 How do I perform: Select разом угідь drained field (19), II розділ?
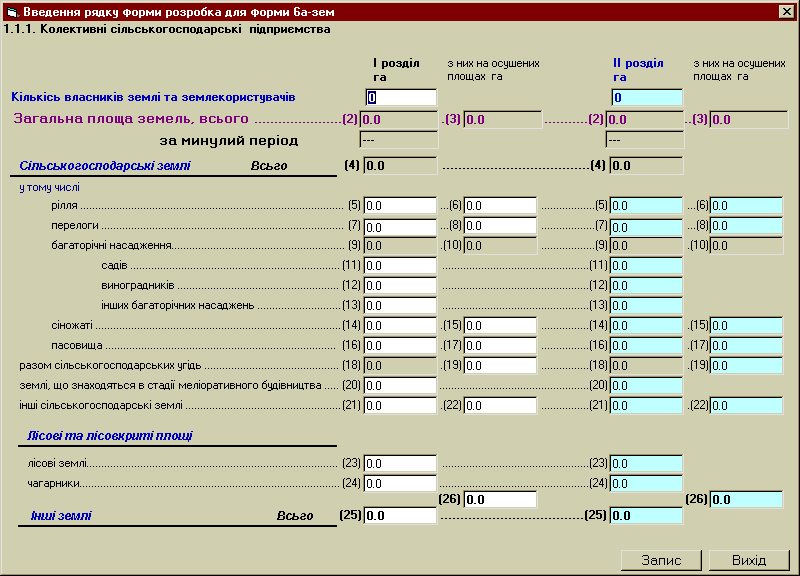click(746, 365)
